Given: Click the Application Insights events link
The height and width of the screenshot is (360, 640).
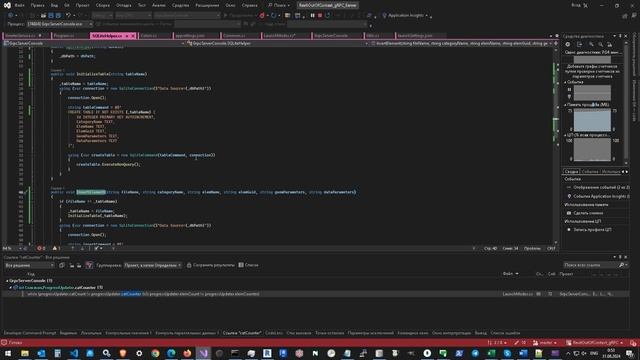Looking at the screenshot, I should [601, 196].
